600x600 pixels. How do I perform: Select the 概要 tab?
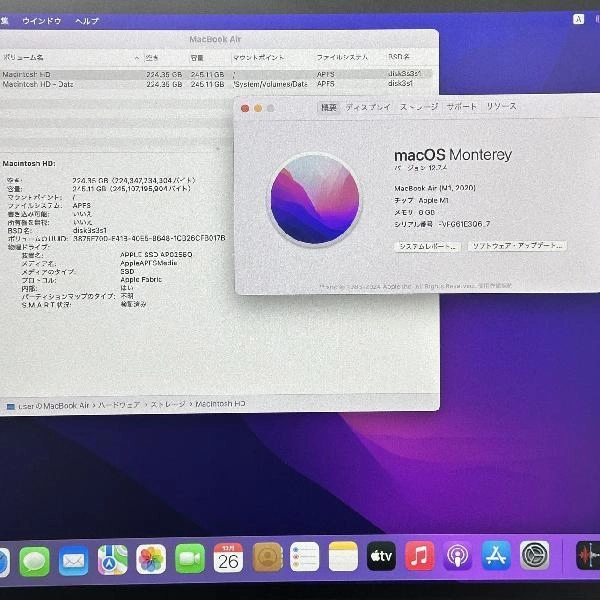(329, 108)
